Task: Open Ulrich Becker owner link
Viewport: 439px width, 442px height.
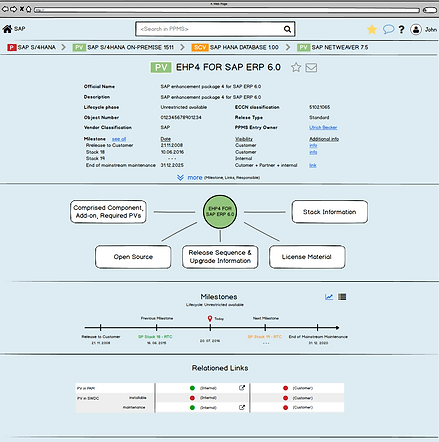Action: pos(323,127)
